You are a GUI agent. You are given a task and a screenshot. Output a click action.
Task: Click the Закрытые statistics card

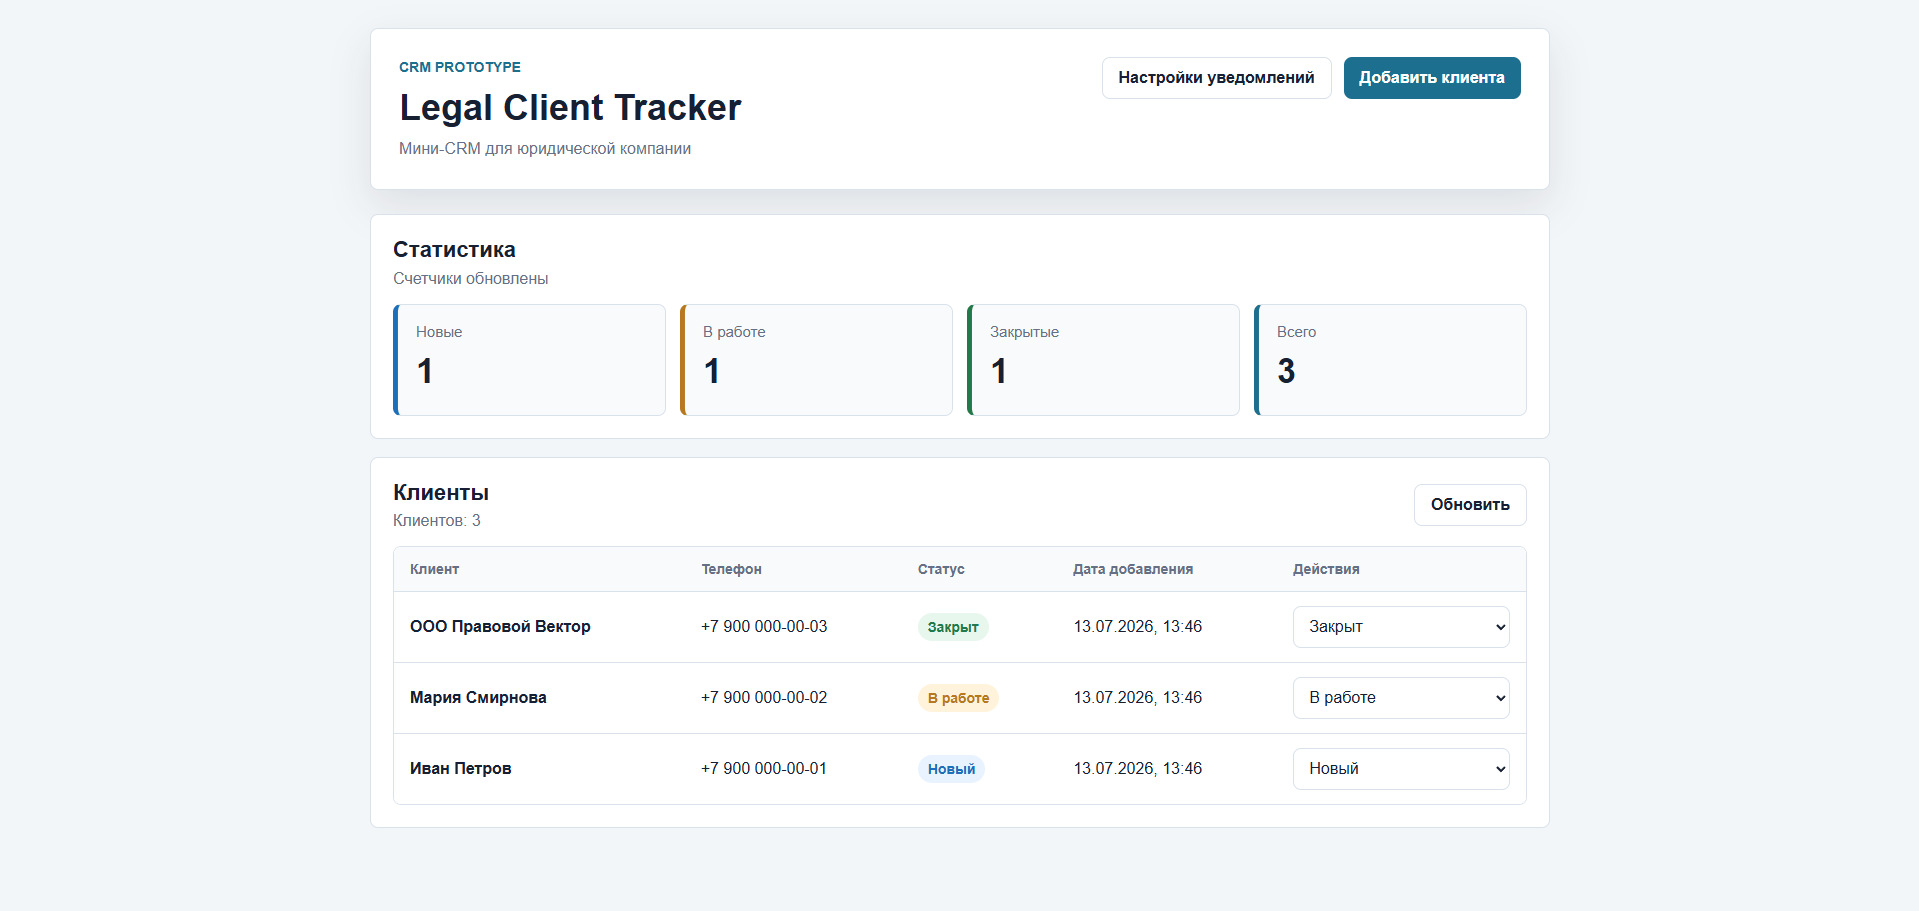(1103, 360)
